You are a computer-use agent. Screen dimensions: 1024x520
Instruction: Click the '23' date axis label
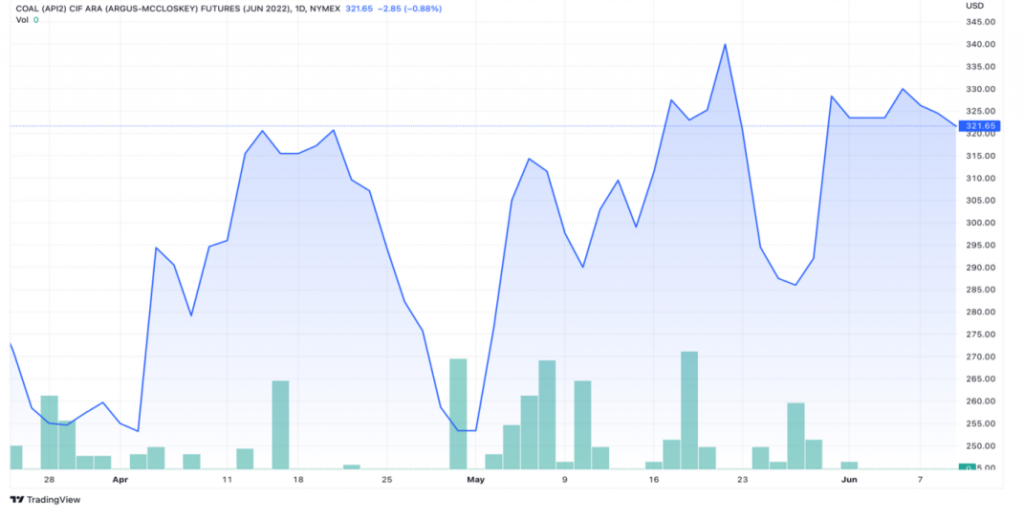(743, 480)
